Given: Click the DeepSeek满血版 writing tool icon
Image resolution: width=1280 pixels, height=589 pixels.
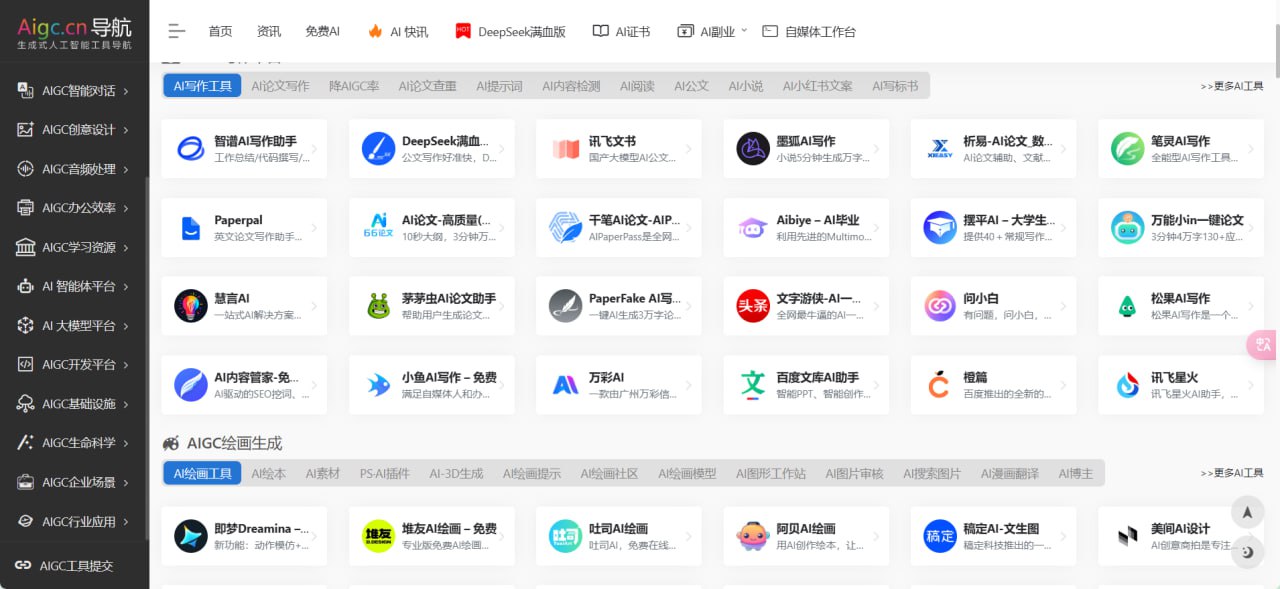Looking at the screenshot, I should coord(379,149).
